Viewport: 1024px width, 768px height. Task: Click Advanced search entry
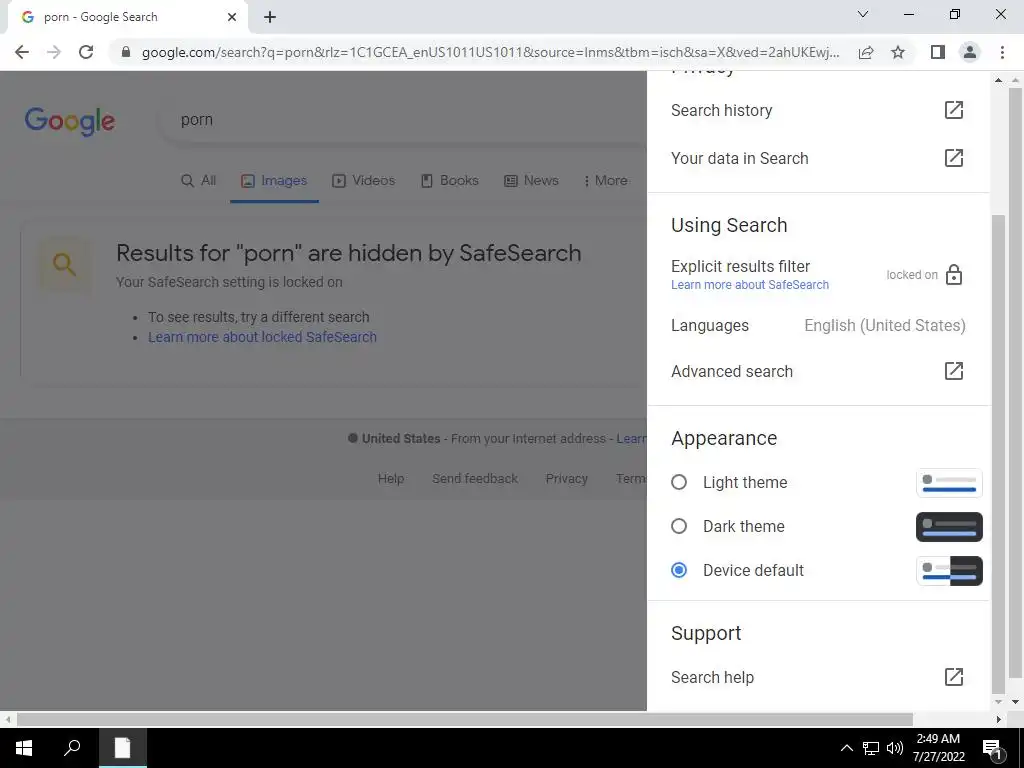click(732, 372)
